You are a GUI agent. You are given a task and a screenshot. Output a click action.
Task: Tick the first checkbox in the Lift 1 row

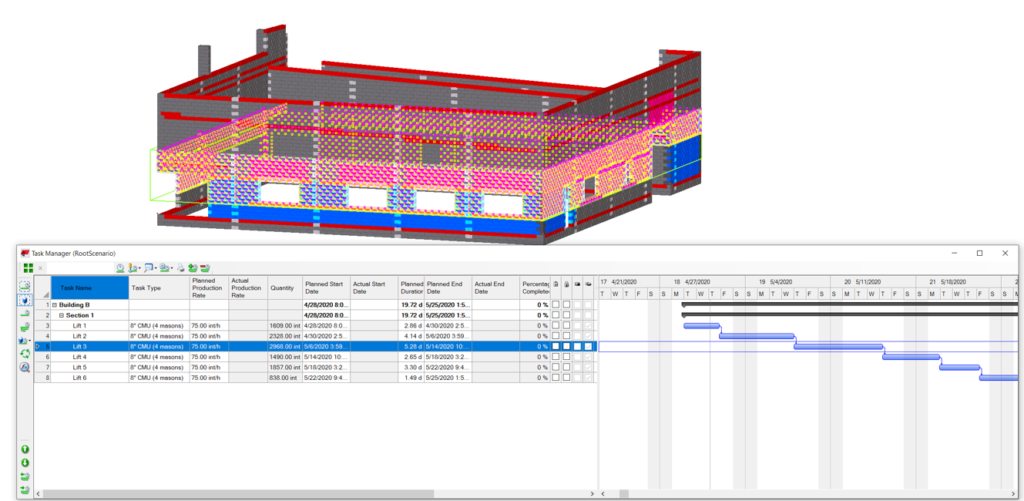(x=556, y=326)
